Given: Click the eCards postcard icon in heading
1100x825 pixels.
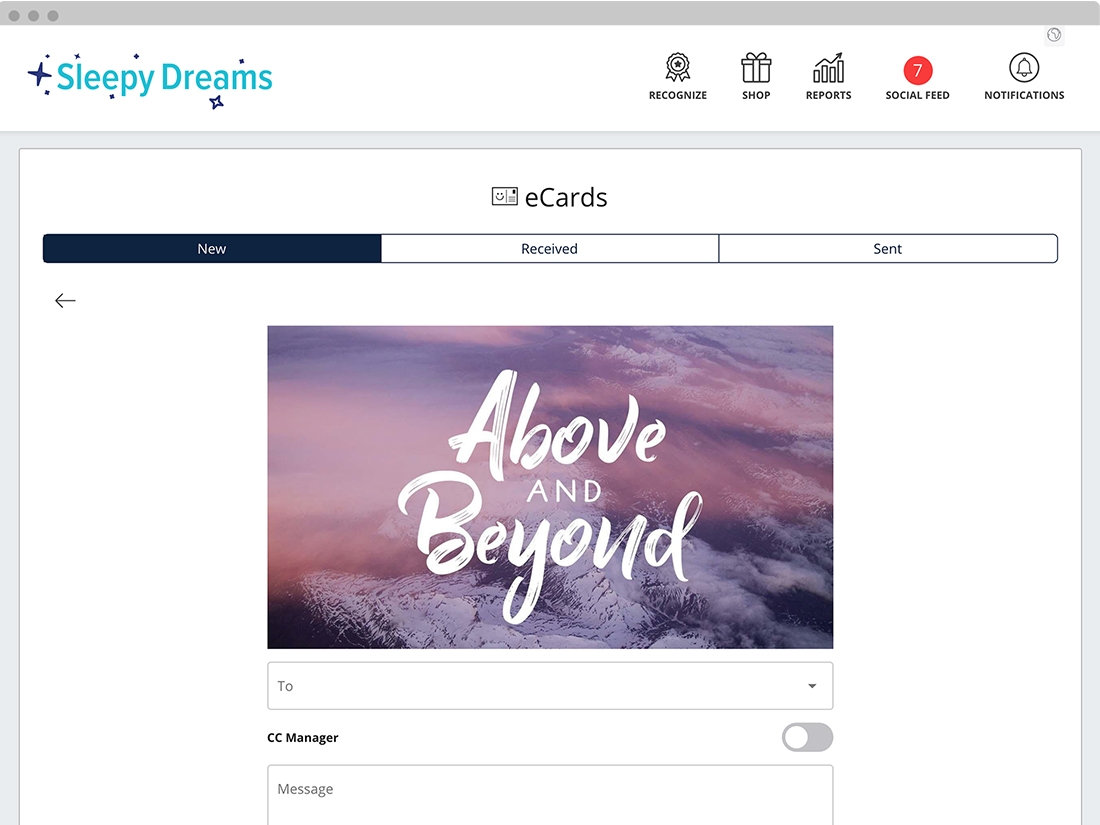Looking at the screenshot, I should tap(504, 196).
